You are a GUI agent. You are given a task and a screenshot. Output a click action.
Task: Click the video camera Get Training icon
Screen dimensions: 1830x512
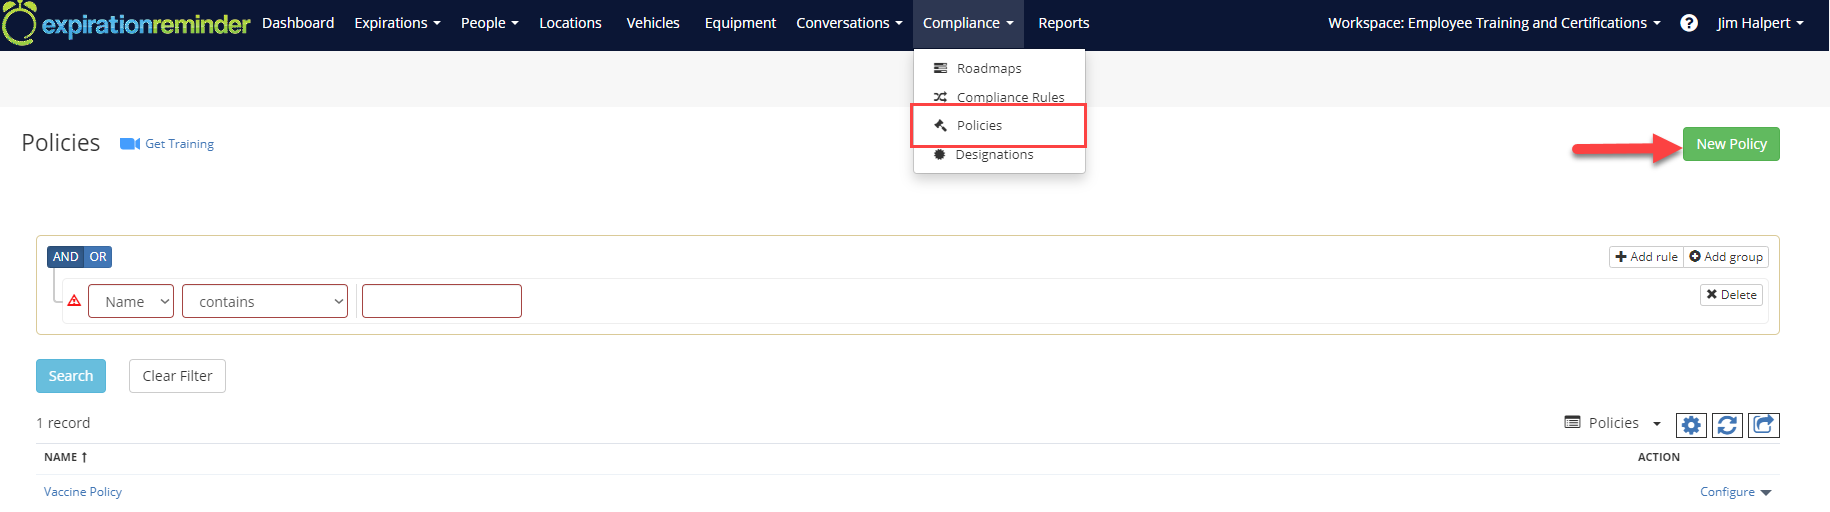pyautogui.click(x=130, y=144)
